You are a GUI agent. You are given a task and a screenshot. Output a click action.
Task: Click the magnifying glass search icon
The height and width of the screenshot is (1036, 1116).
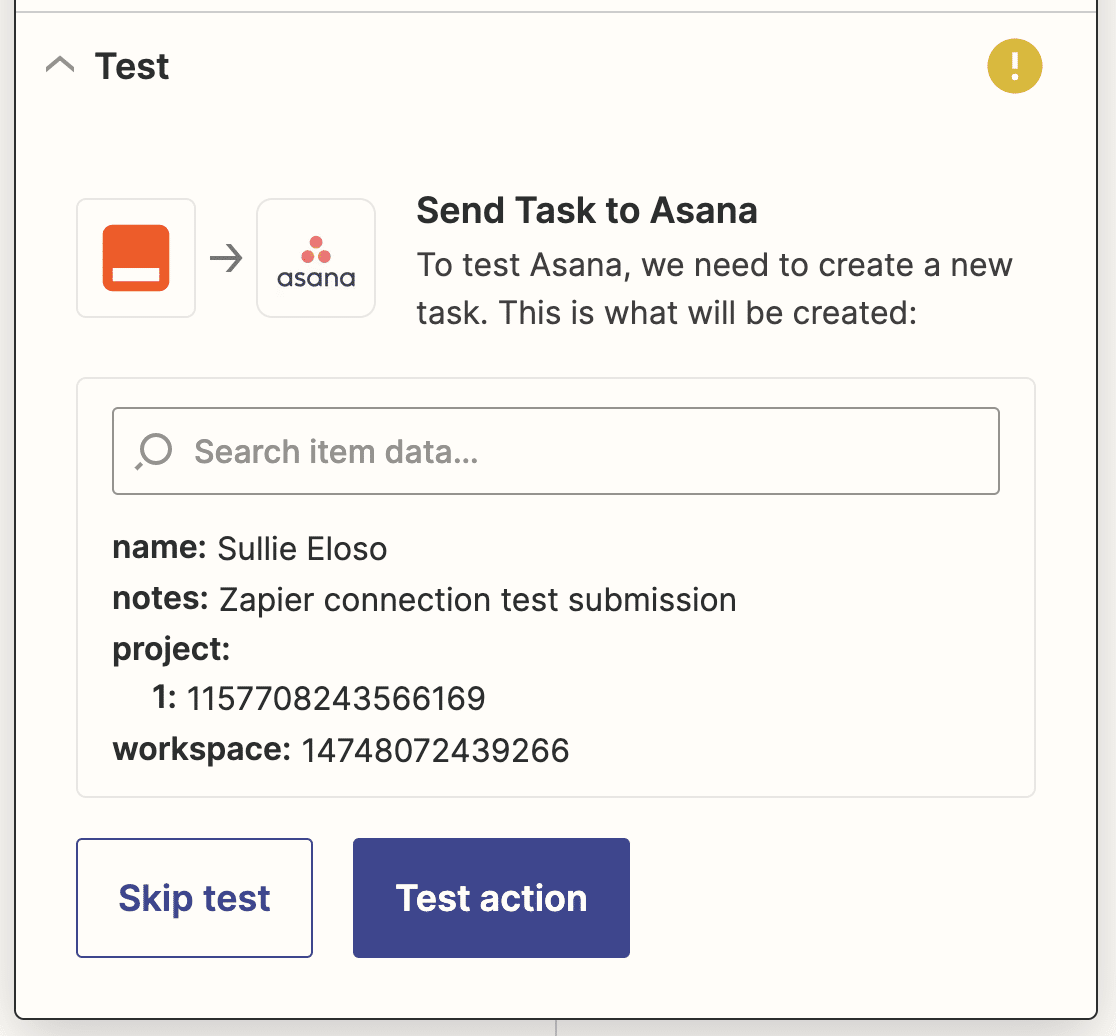pyautogui.click(x=154, y=451)
